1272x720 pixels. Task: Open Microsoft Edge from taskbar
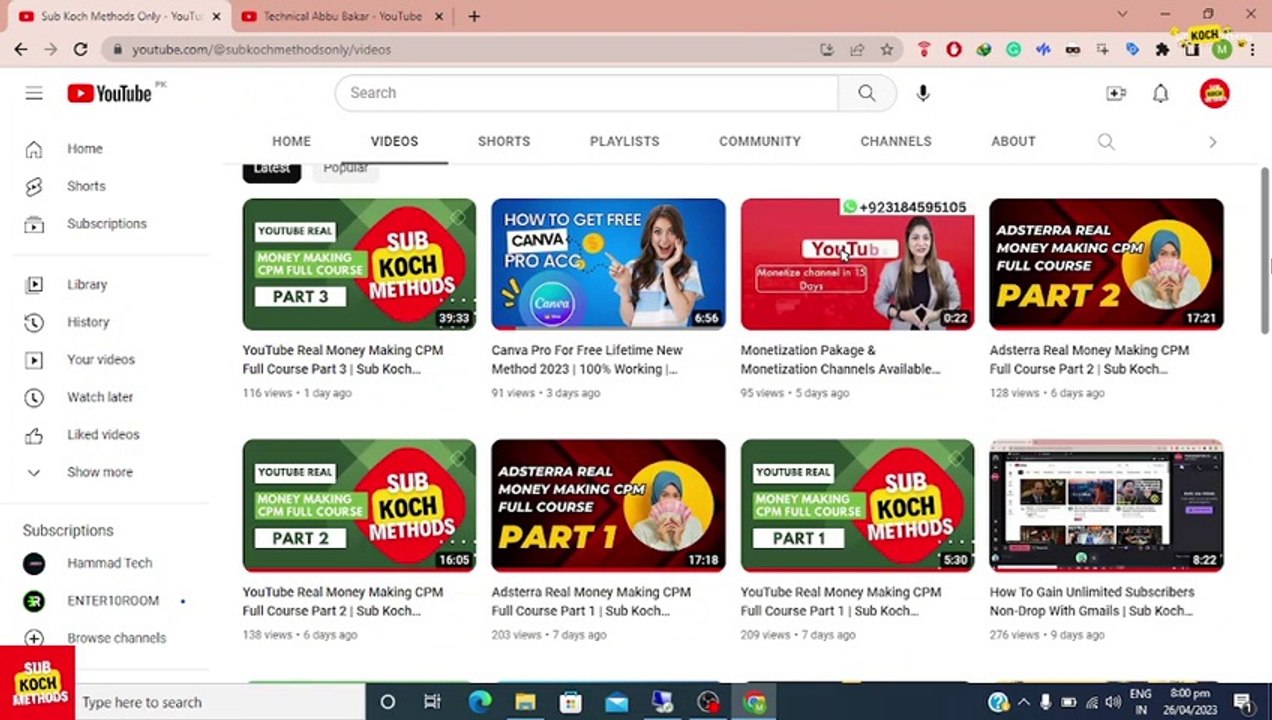point(479,702)
